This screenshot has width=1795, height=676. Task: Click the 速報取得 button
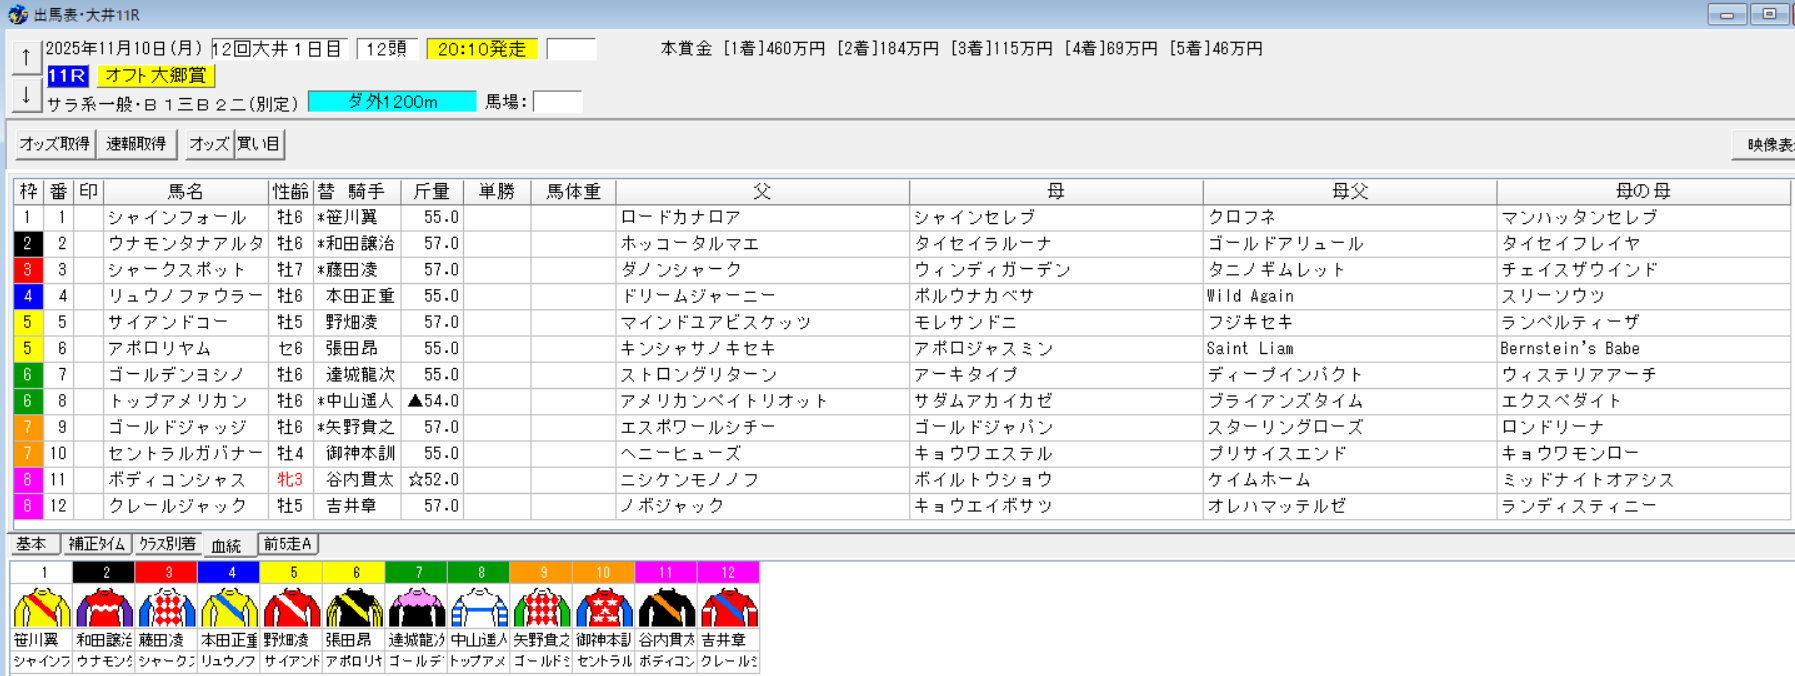coord(136,144)
